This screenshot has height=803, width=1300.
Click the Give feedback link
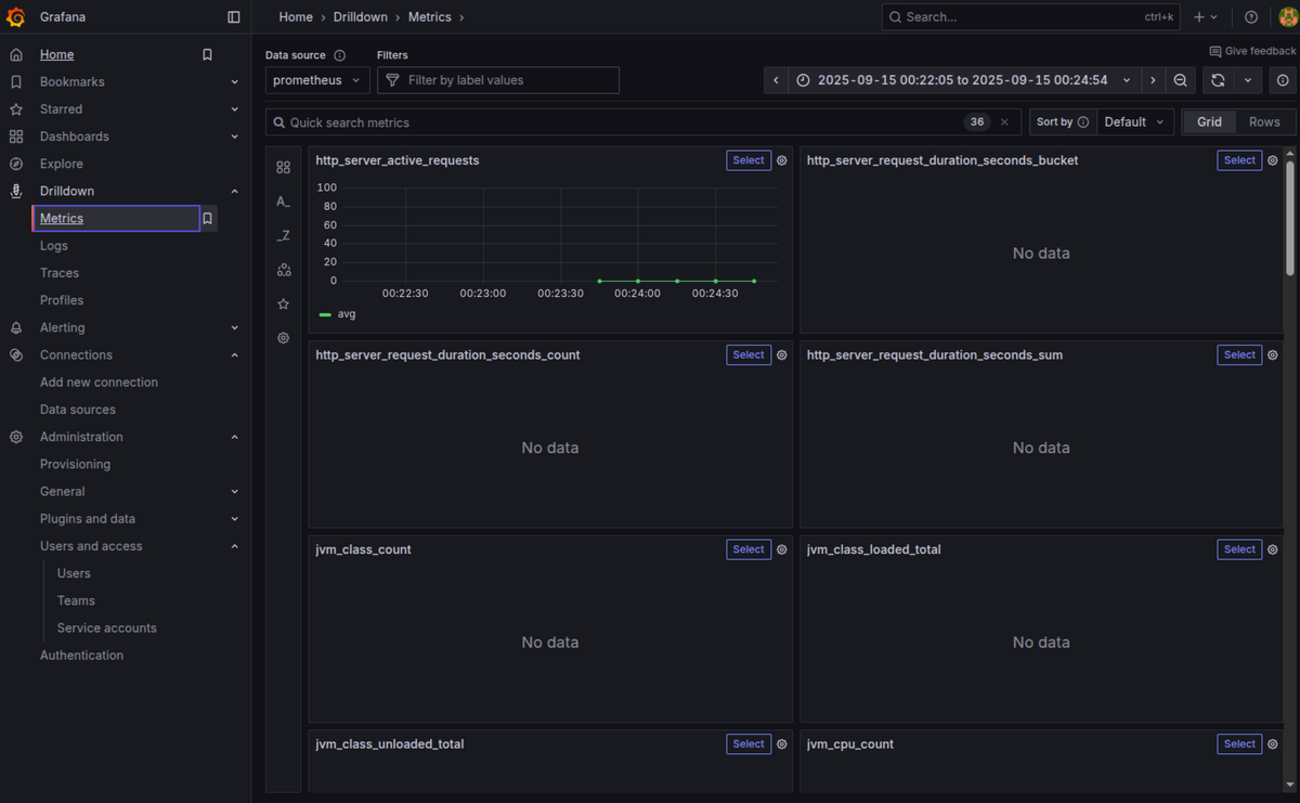1252,51
